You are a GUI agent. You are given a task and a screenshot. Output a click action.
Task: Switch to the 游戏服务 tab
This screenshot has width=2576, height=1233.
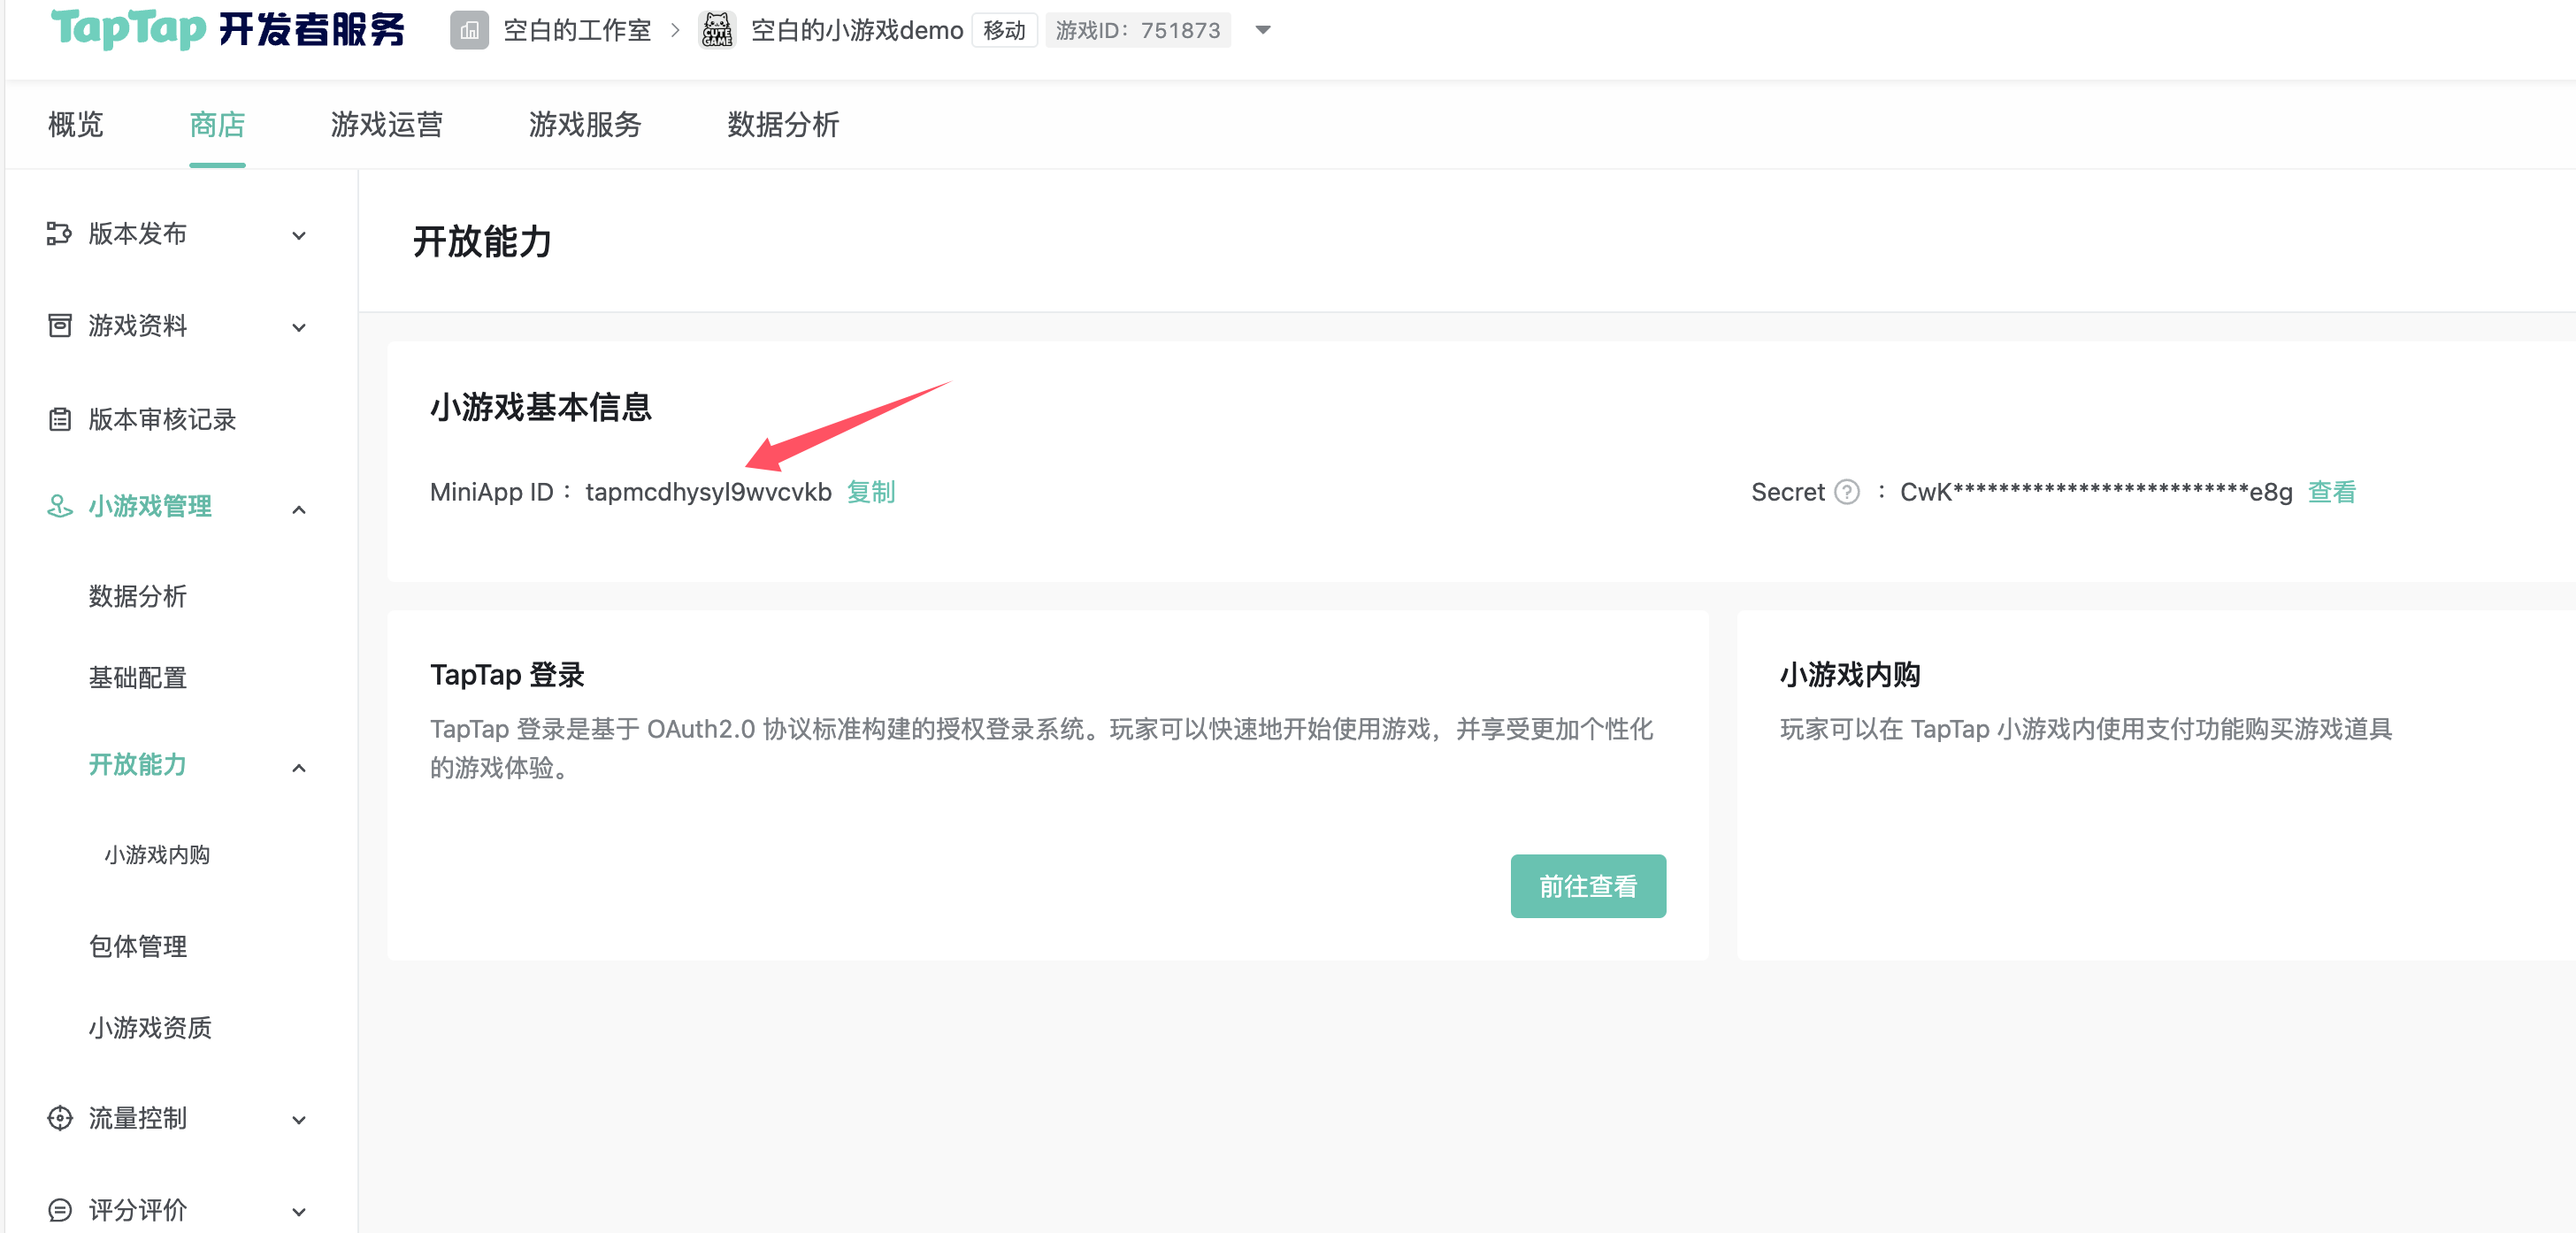coord(585,125)
